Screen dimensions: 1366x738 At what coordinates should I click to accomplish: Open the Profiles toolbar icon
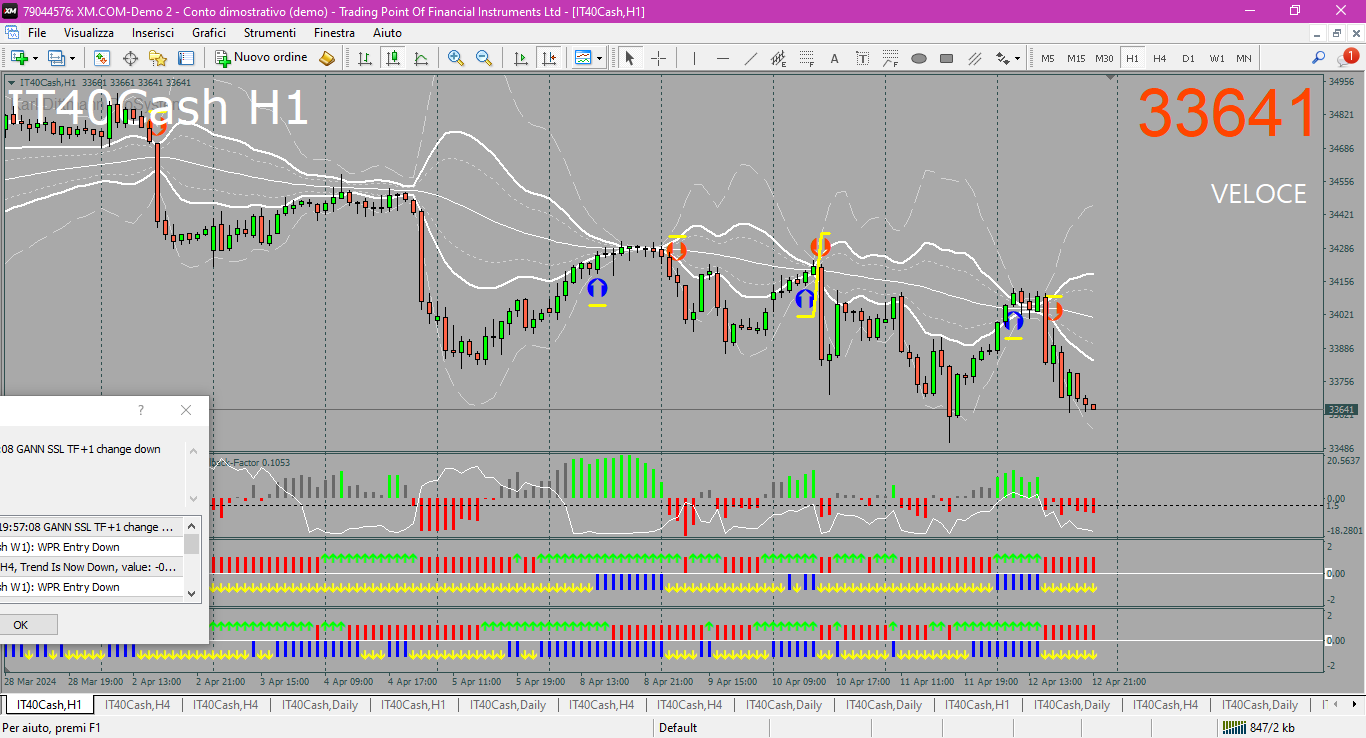[56, 58]
